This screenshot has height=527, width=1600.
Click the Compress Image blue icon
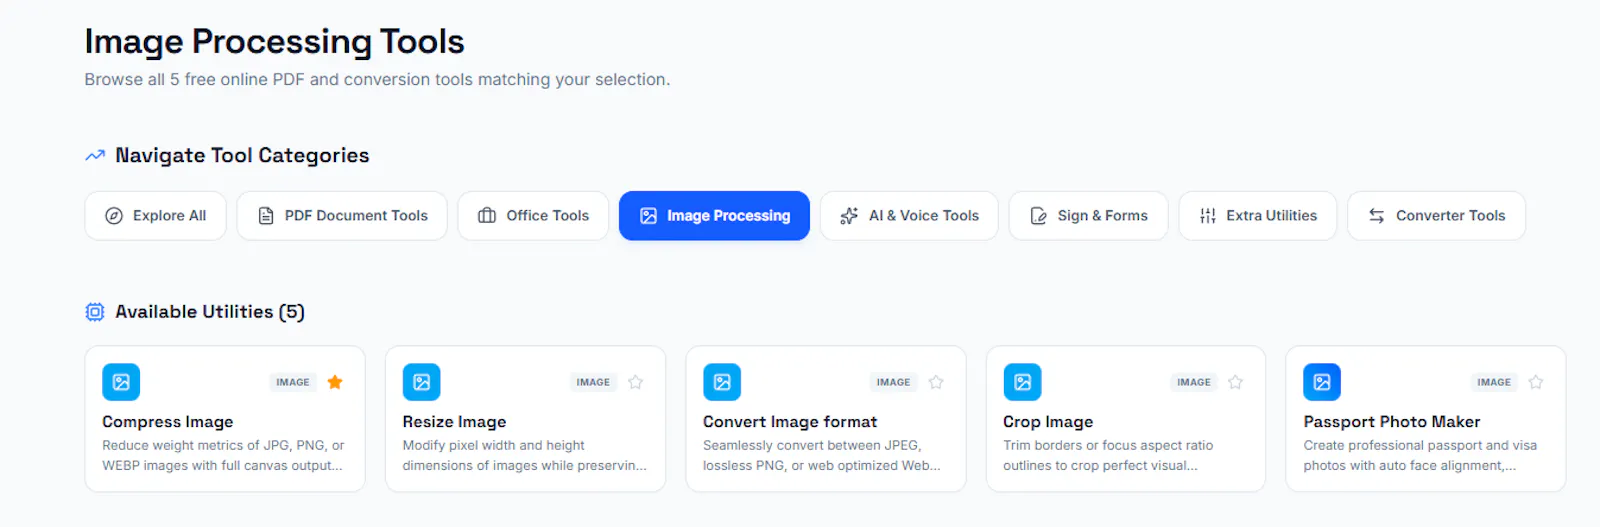pos(121,382)
